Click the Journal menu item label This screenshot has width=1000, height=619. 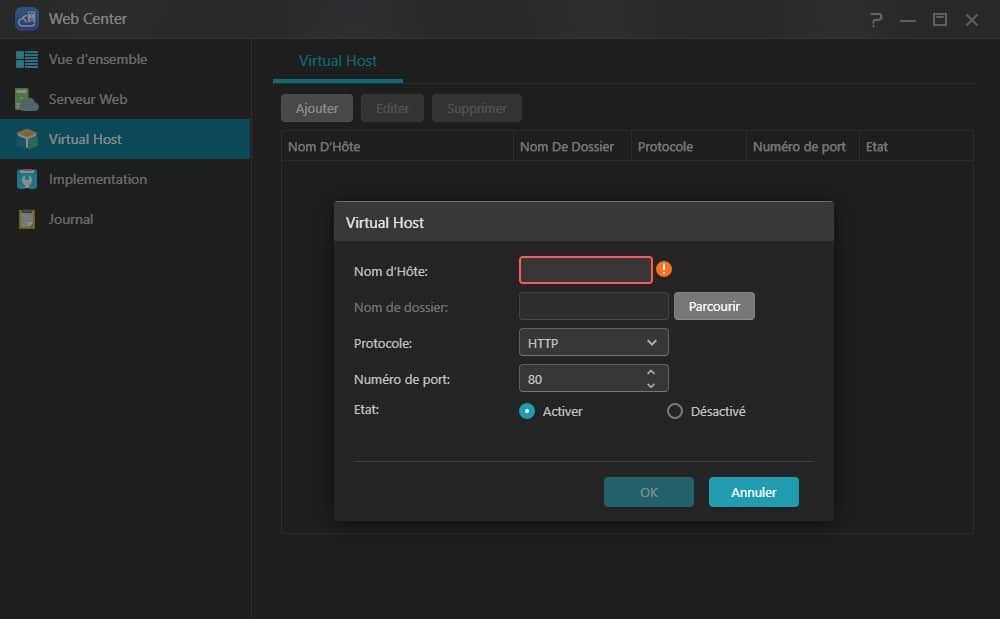(x=71, y=220)
